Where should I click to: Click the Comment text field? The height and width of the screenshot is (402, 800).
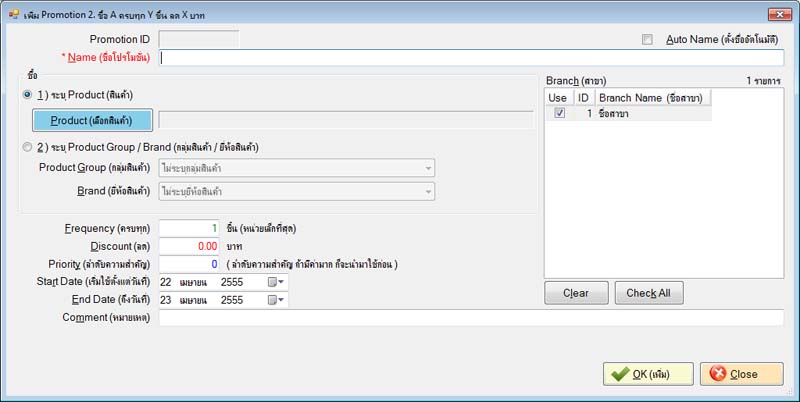pos(471,317)
